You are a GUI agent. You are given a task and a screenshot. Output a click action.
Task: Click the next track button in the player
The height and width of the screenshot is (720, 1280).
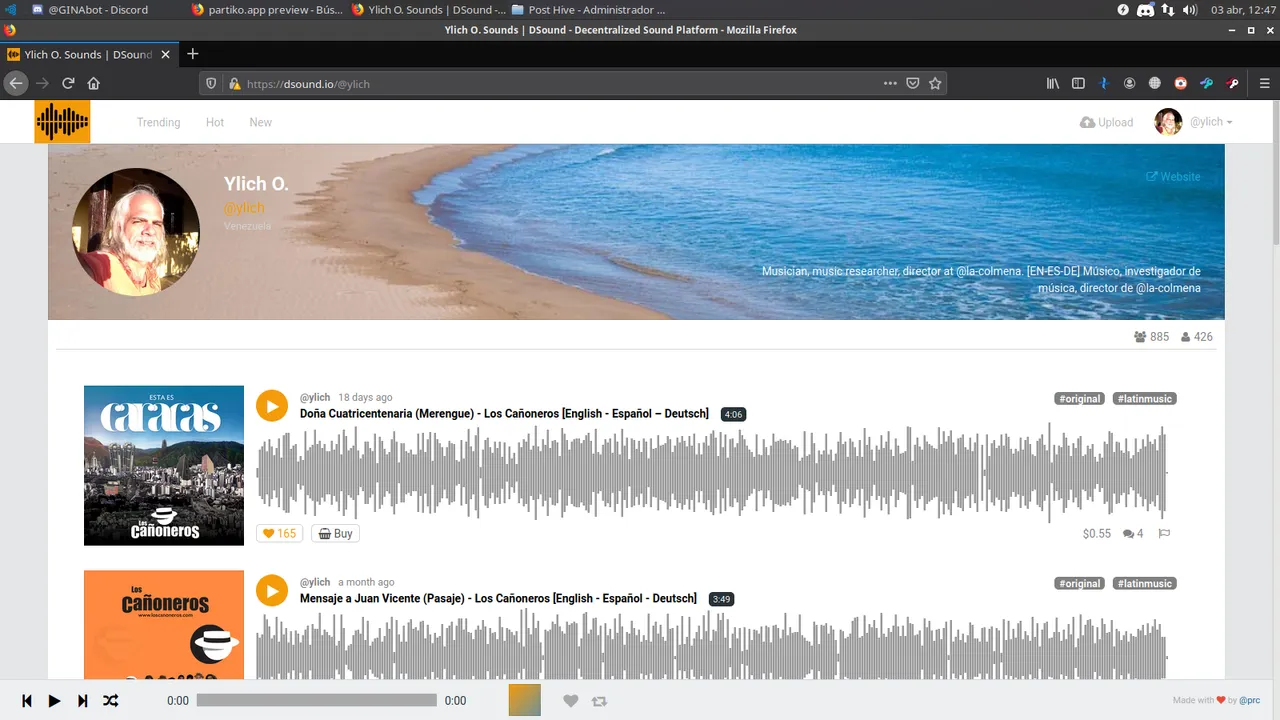click(83, 701)
